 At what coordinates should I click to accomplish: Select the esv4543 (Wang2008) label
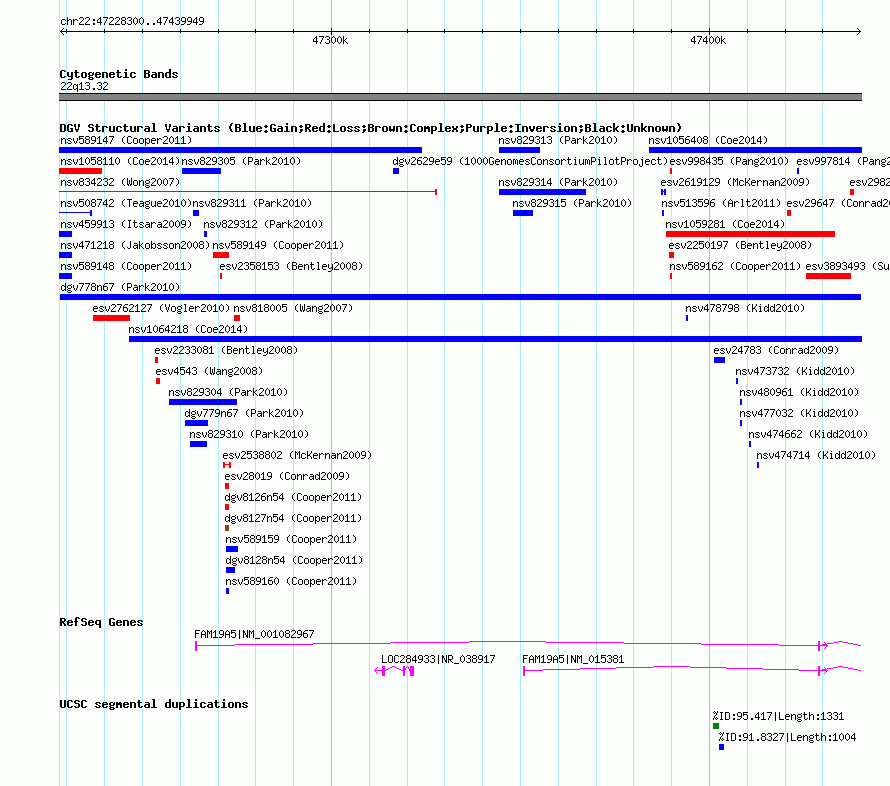click(209, 371)
